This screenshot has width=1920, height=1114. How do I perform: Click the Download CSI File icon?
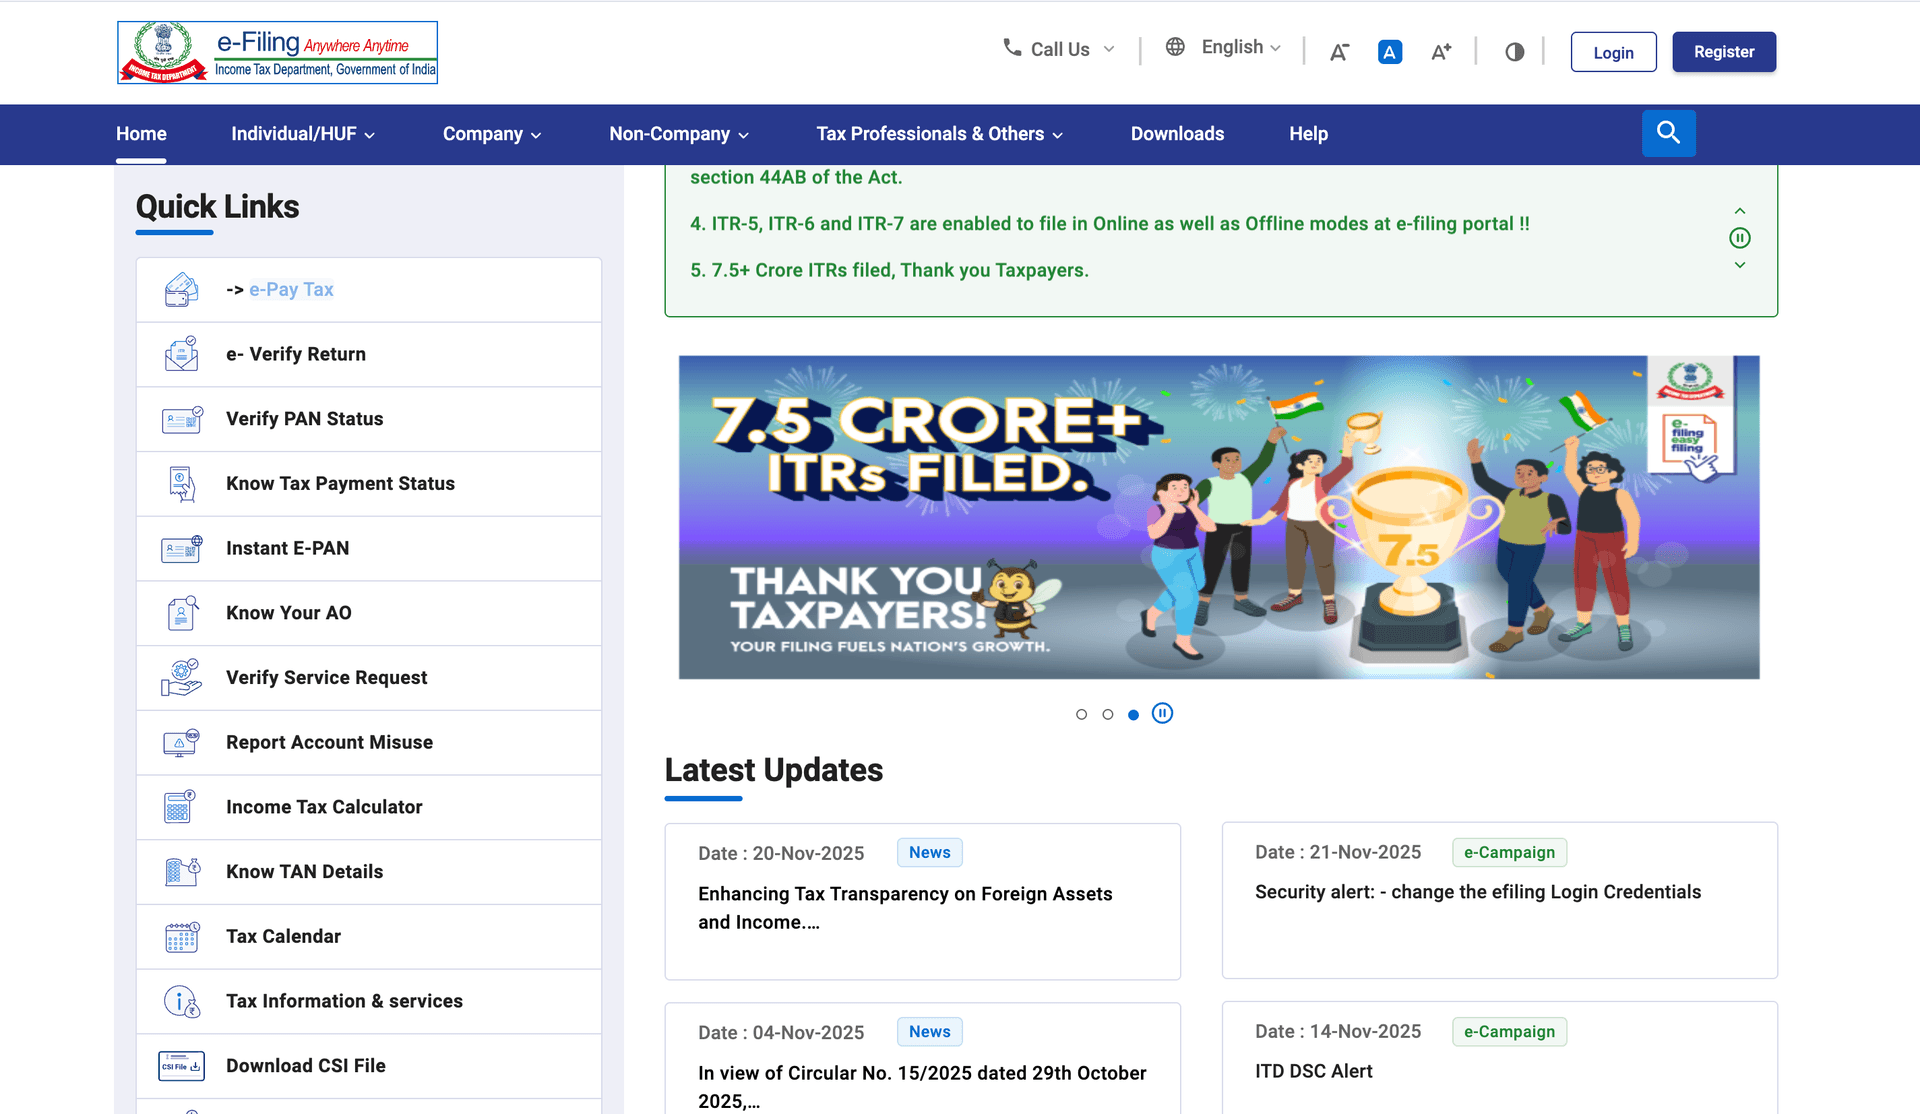point(181,1065)
